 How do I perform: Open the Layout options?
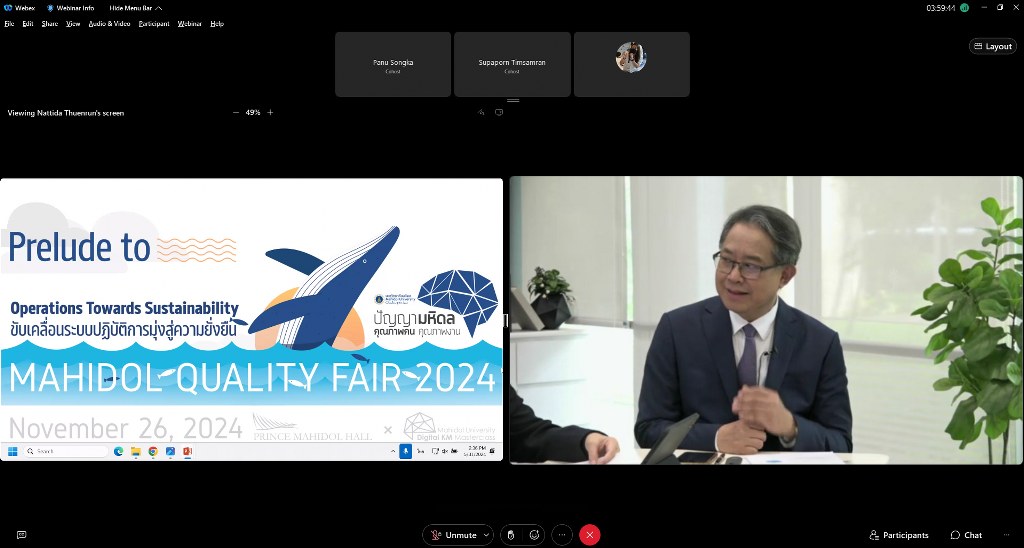pos(993,46)
